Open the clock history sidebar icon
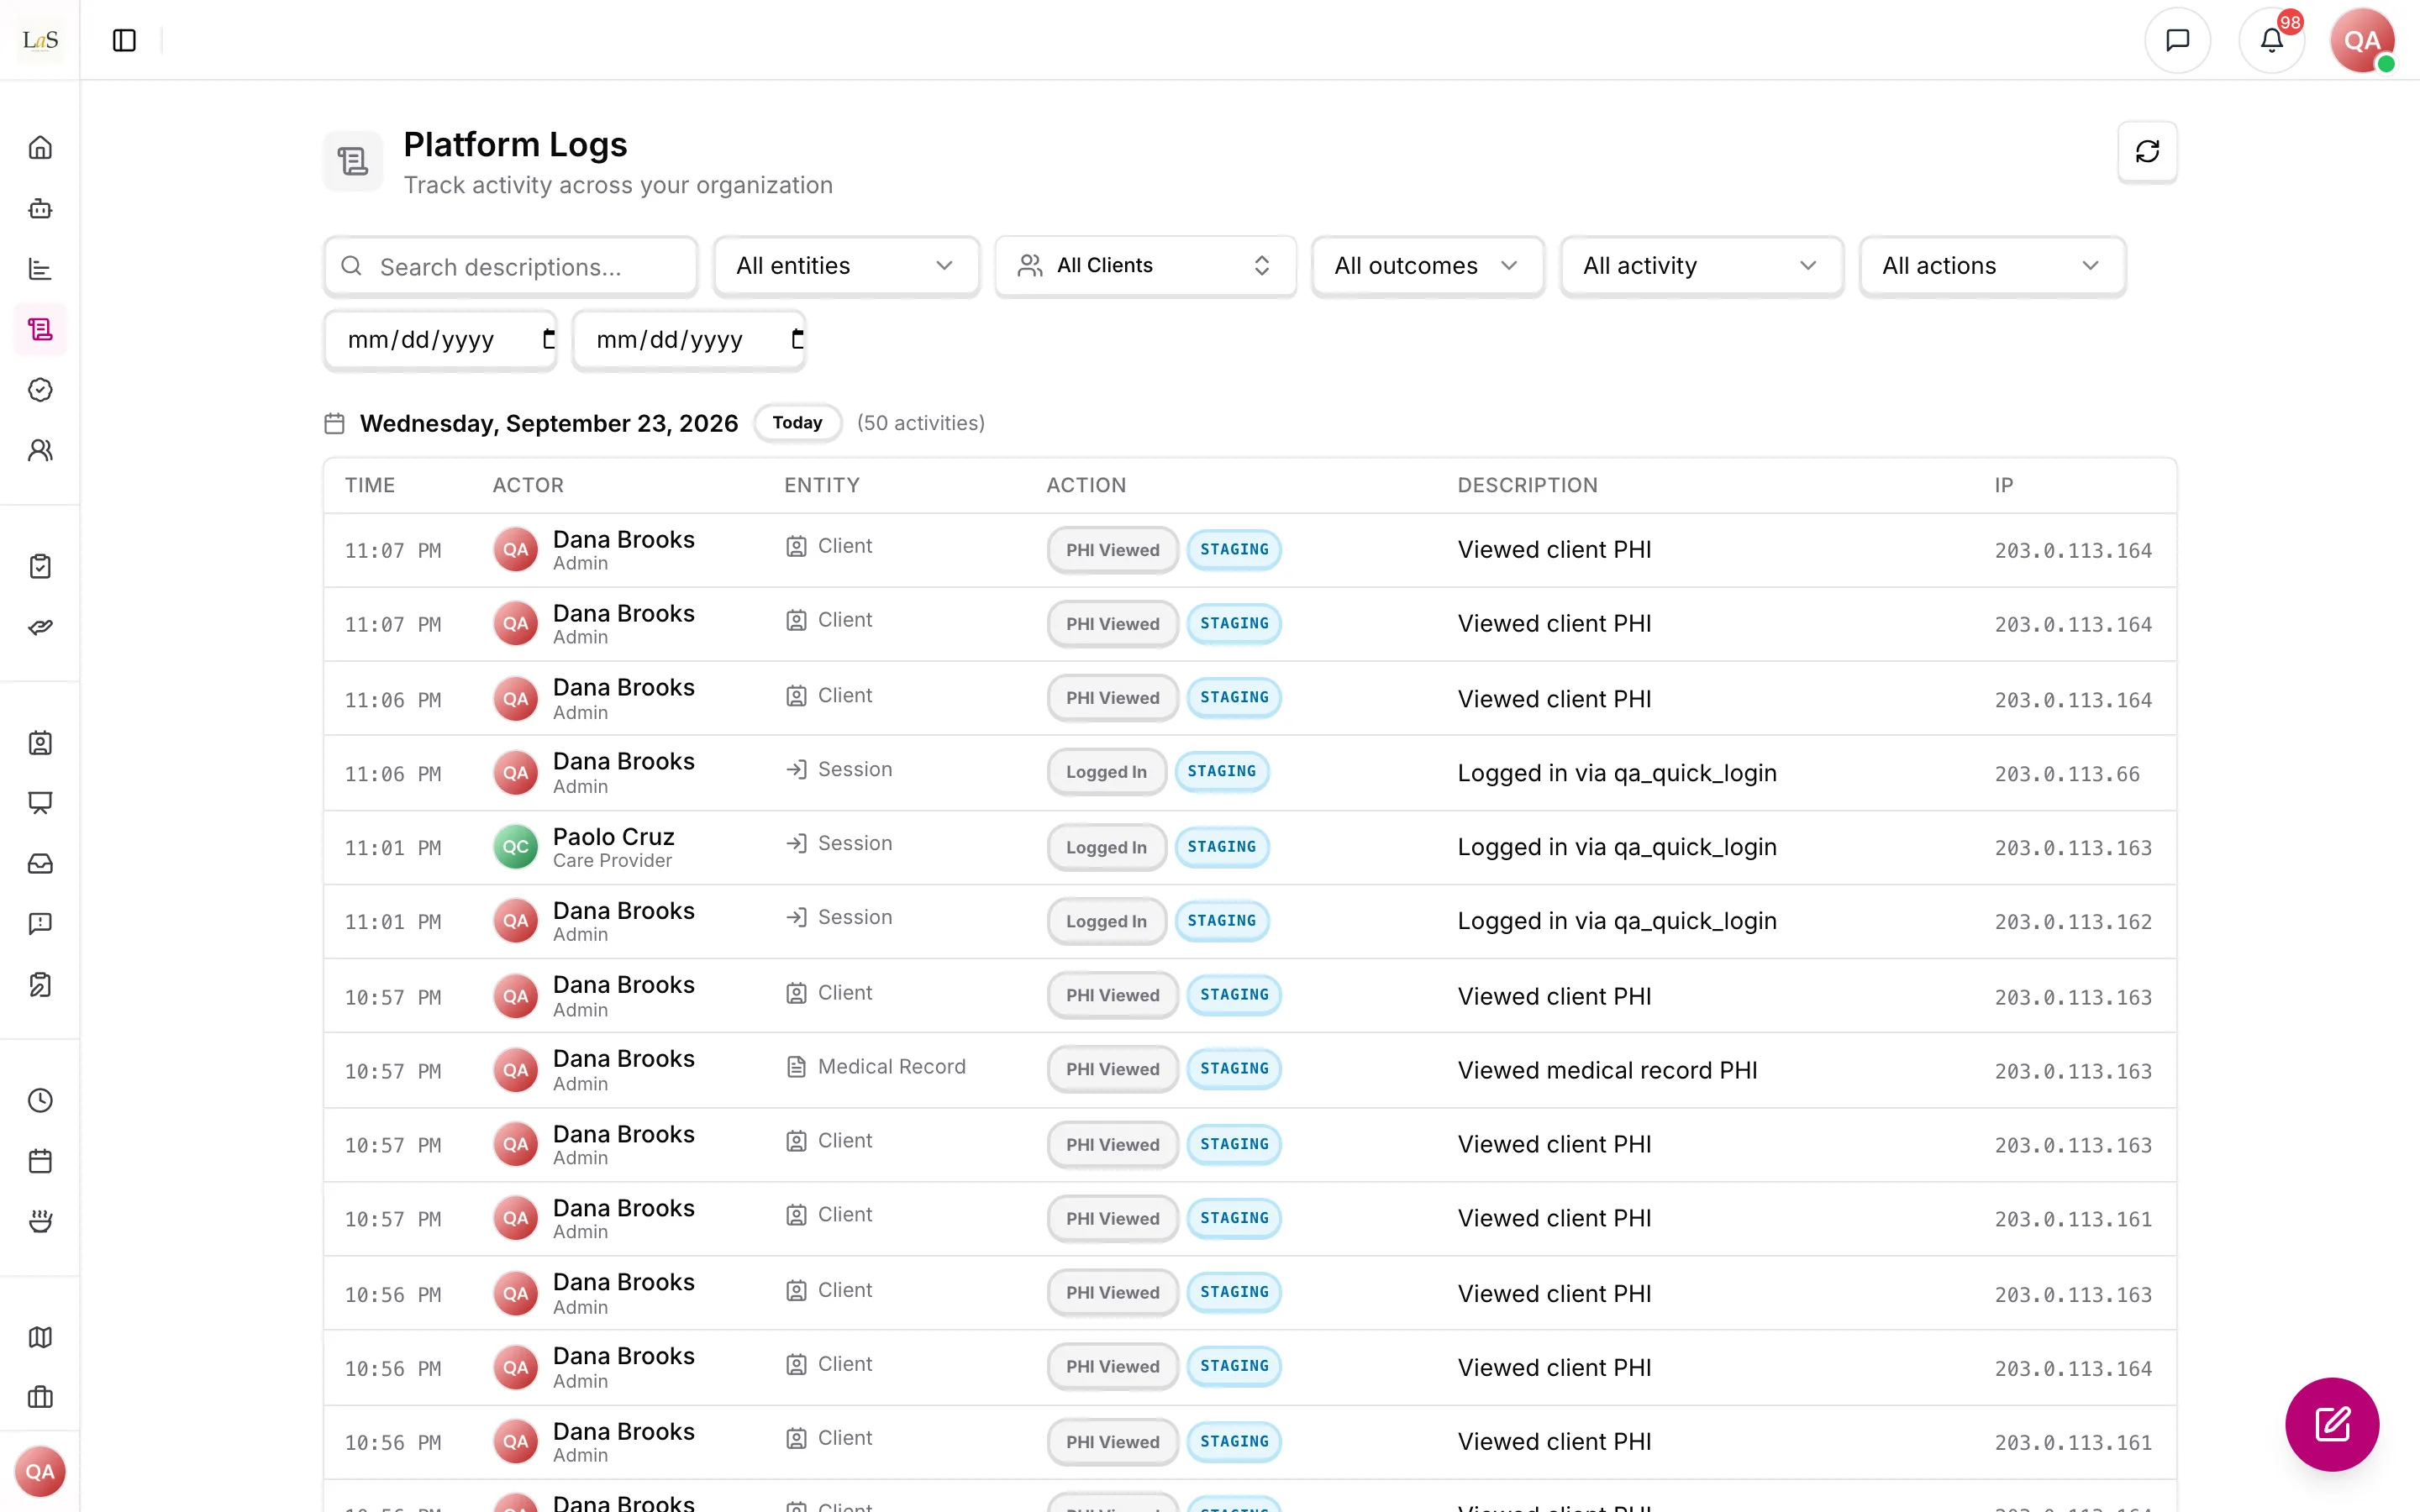This screenshot has width=2420, height=1512. tap(40, 1101)
